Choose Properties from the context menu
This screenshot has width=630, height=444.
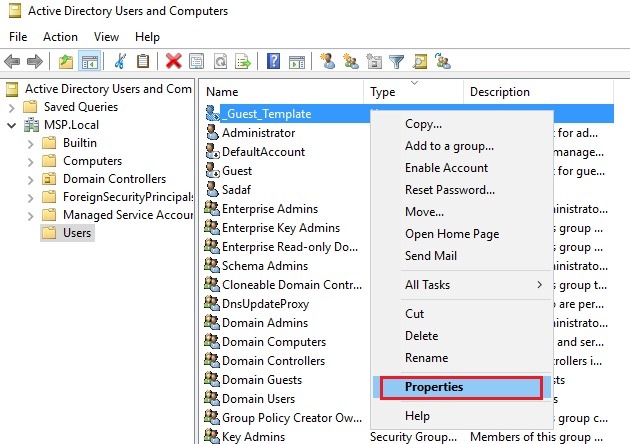[434, 387]
